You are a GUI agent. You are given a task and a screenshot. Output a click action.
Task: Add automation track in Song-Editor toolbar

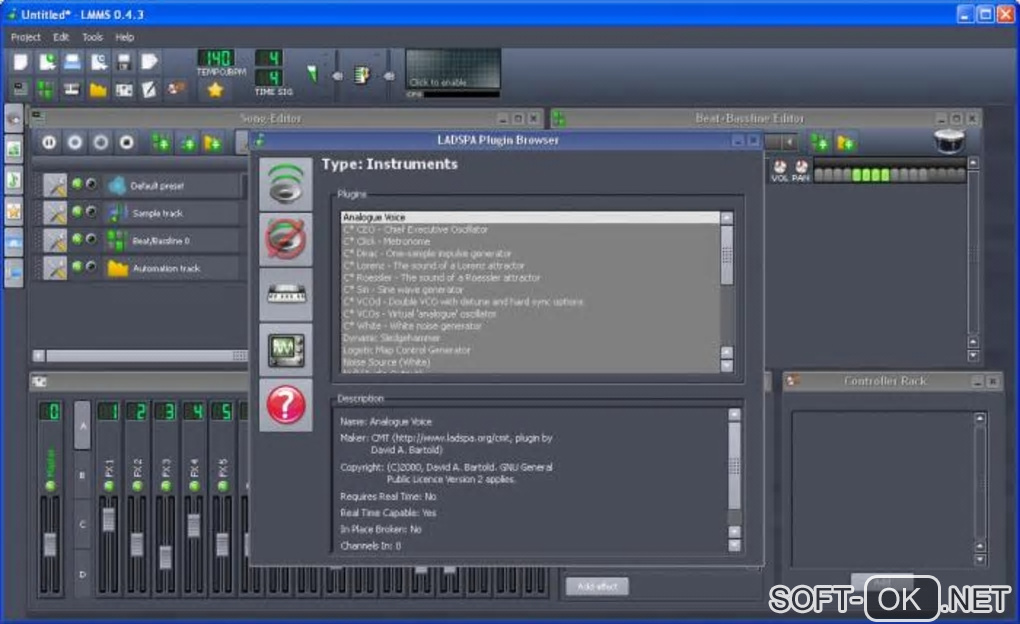pyautogui.click(x=213, y=142)
